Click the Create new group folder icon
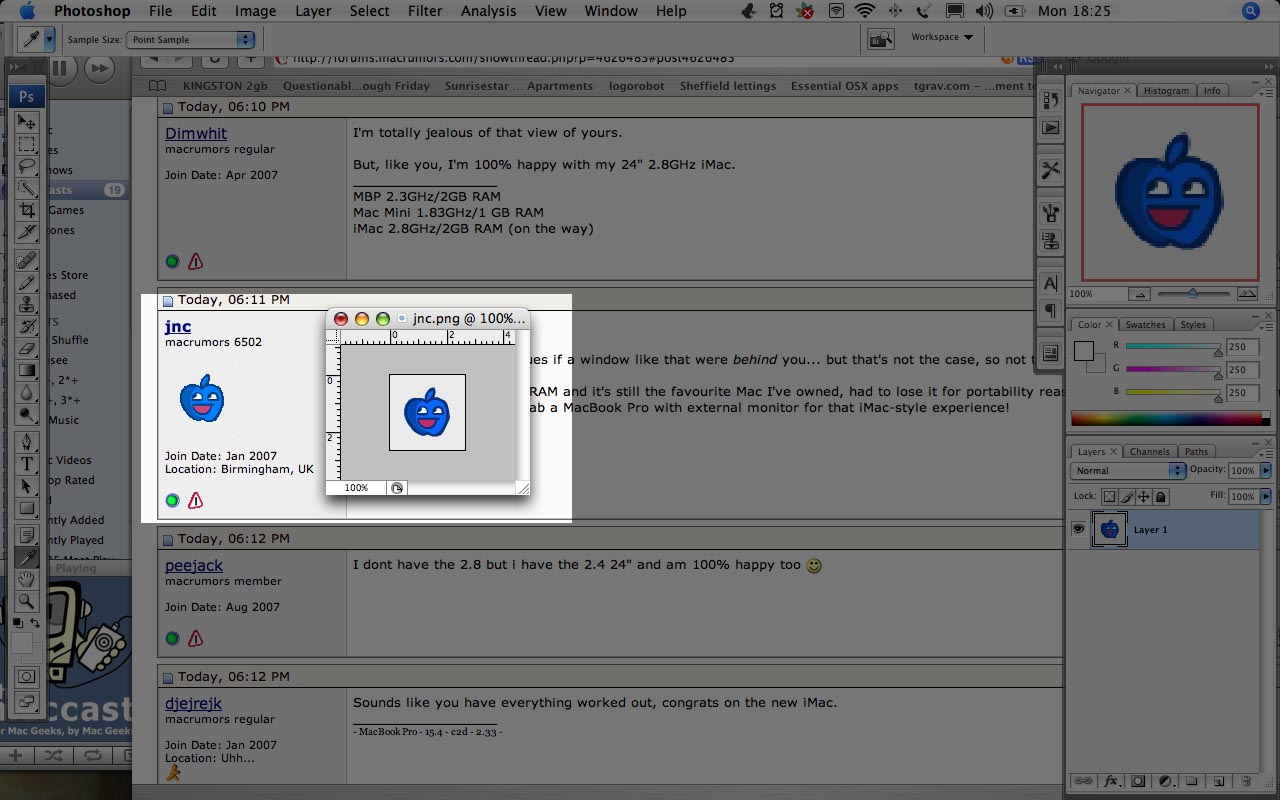The width and height of the screenshot is (1280, 800). tap(1192, 781)
